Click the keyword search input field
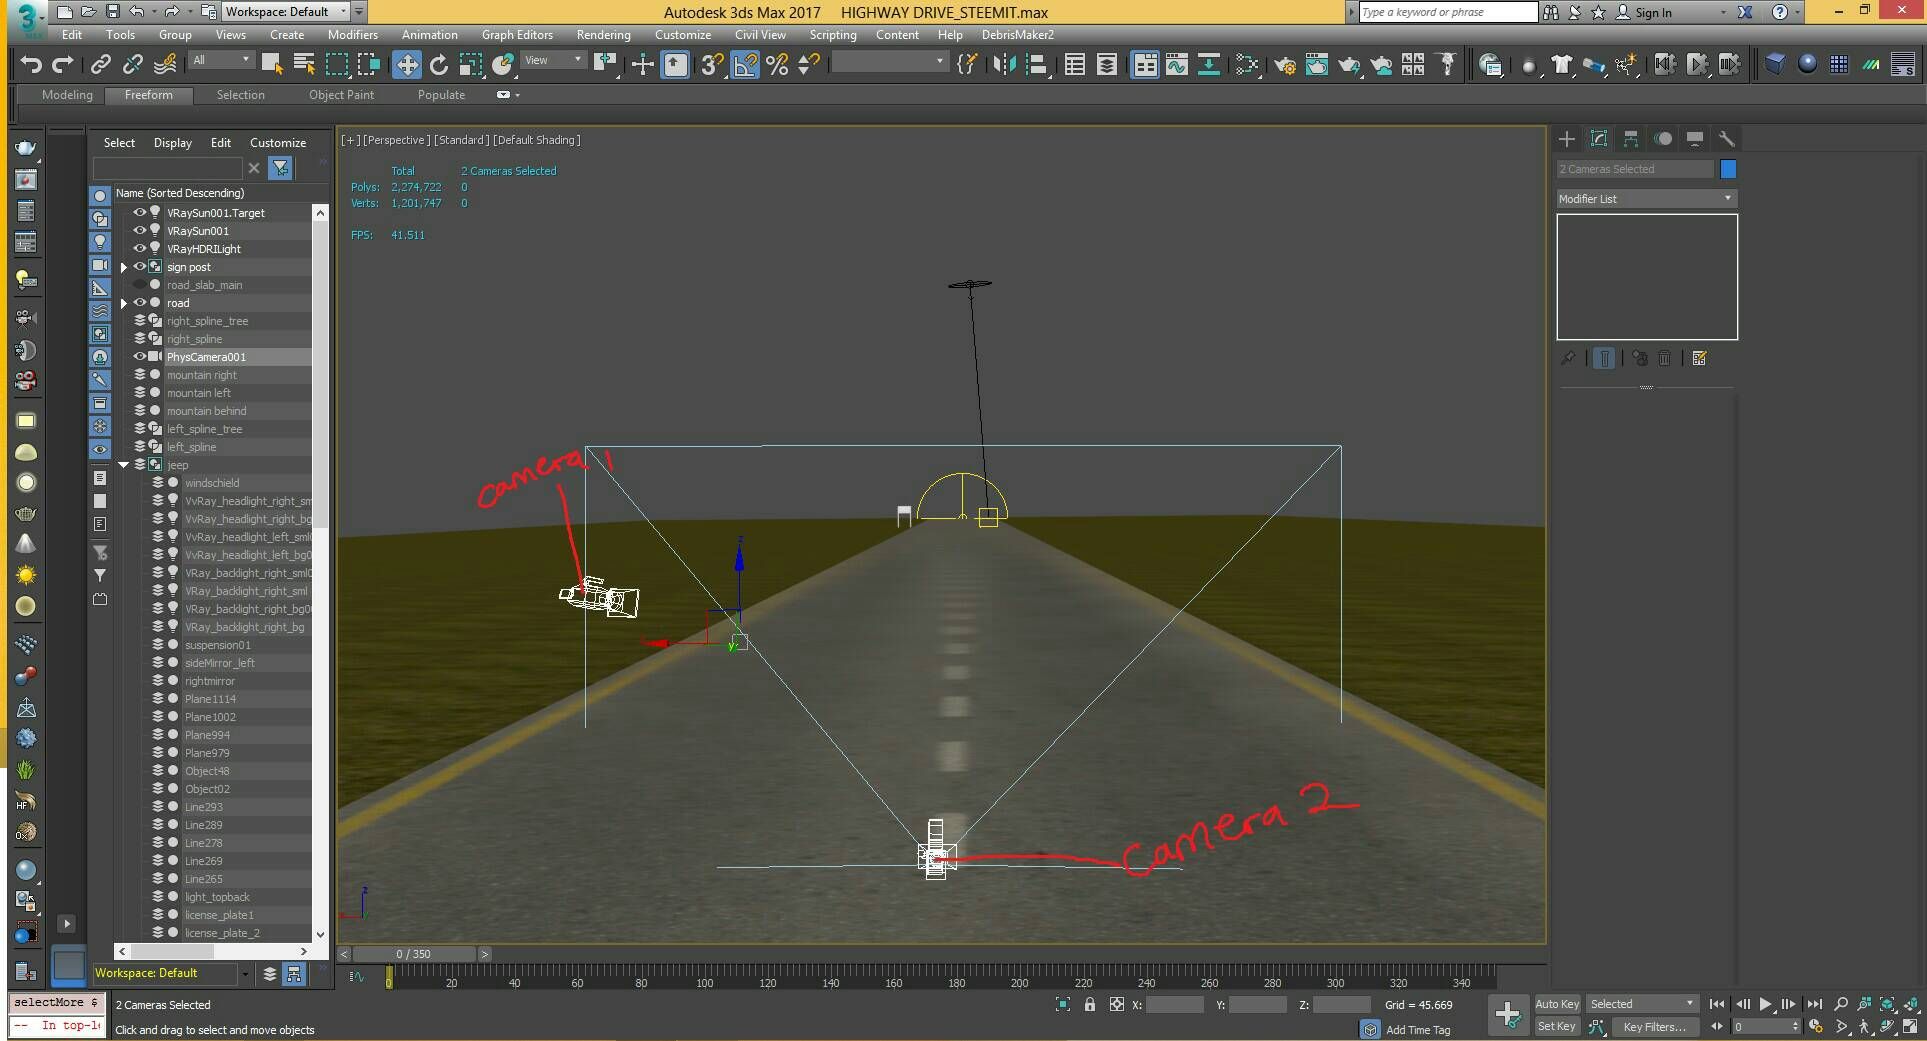Image resolution: width=1927 pixels, height=1041 pixels. [x=1448, y=12]
